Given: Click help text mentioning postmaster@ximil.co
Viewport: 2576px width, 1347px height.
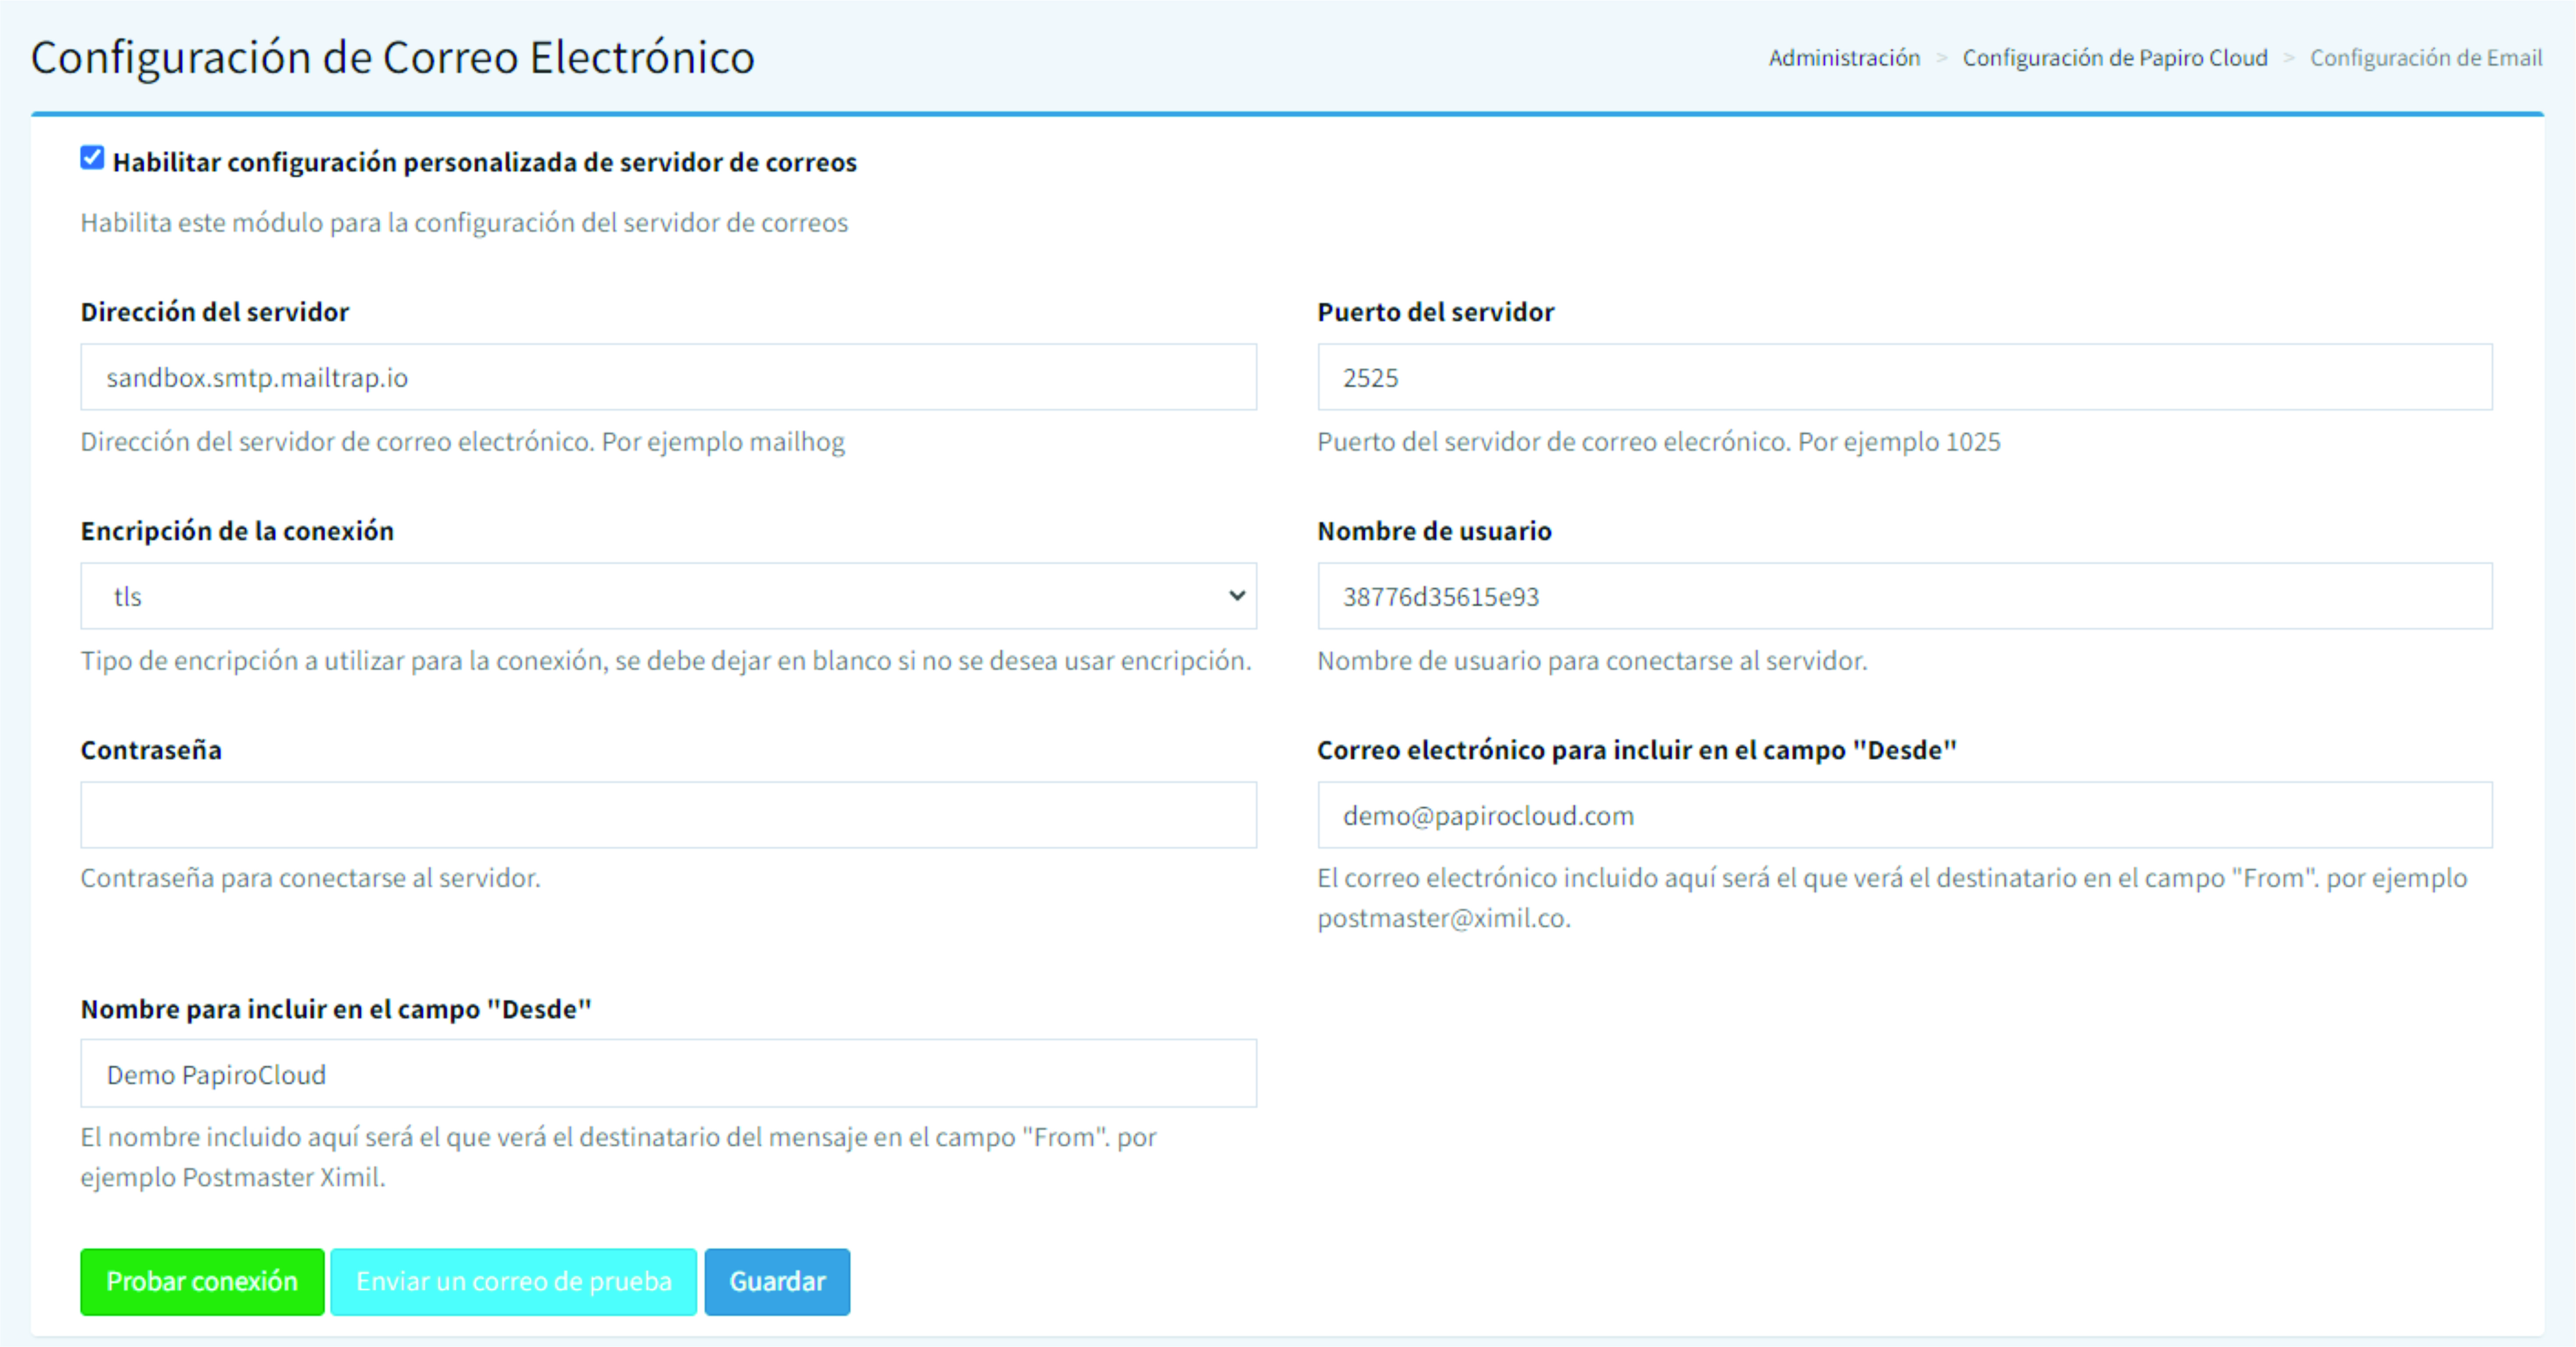Looking at the screenshot, I should coord(1892,898).
